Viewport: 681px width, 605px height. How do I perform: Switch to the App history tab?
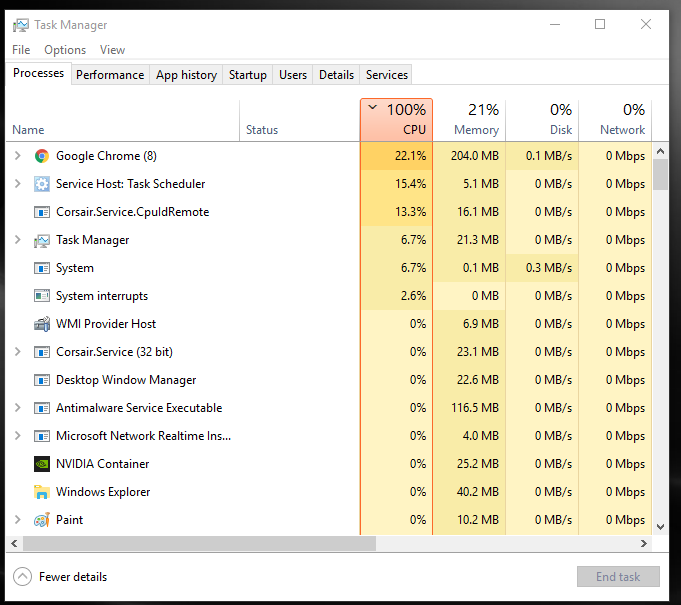tap(186, 75)
